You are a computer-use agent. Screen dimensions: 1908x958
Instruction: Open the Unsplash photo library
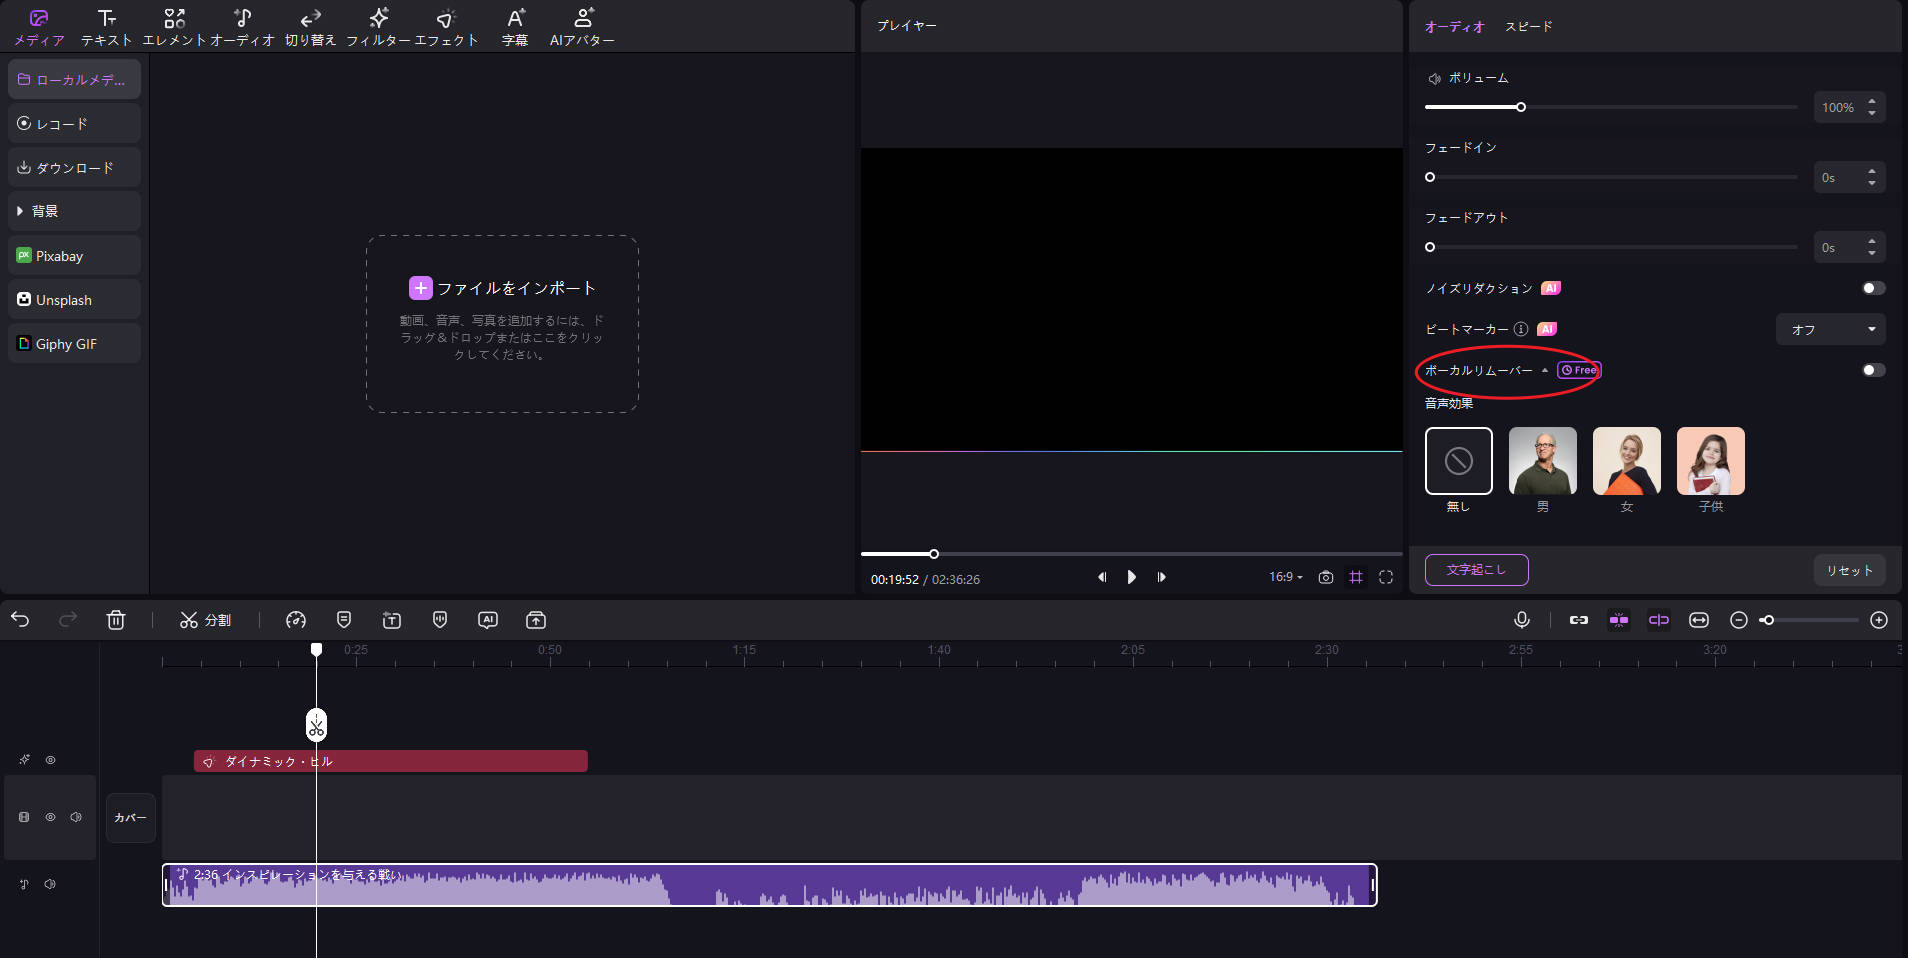tap(74, 299)
